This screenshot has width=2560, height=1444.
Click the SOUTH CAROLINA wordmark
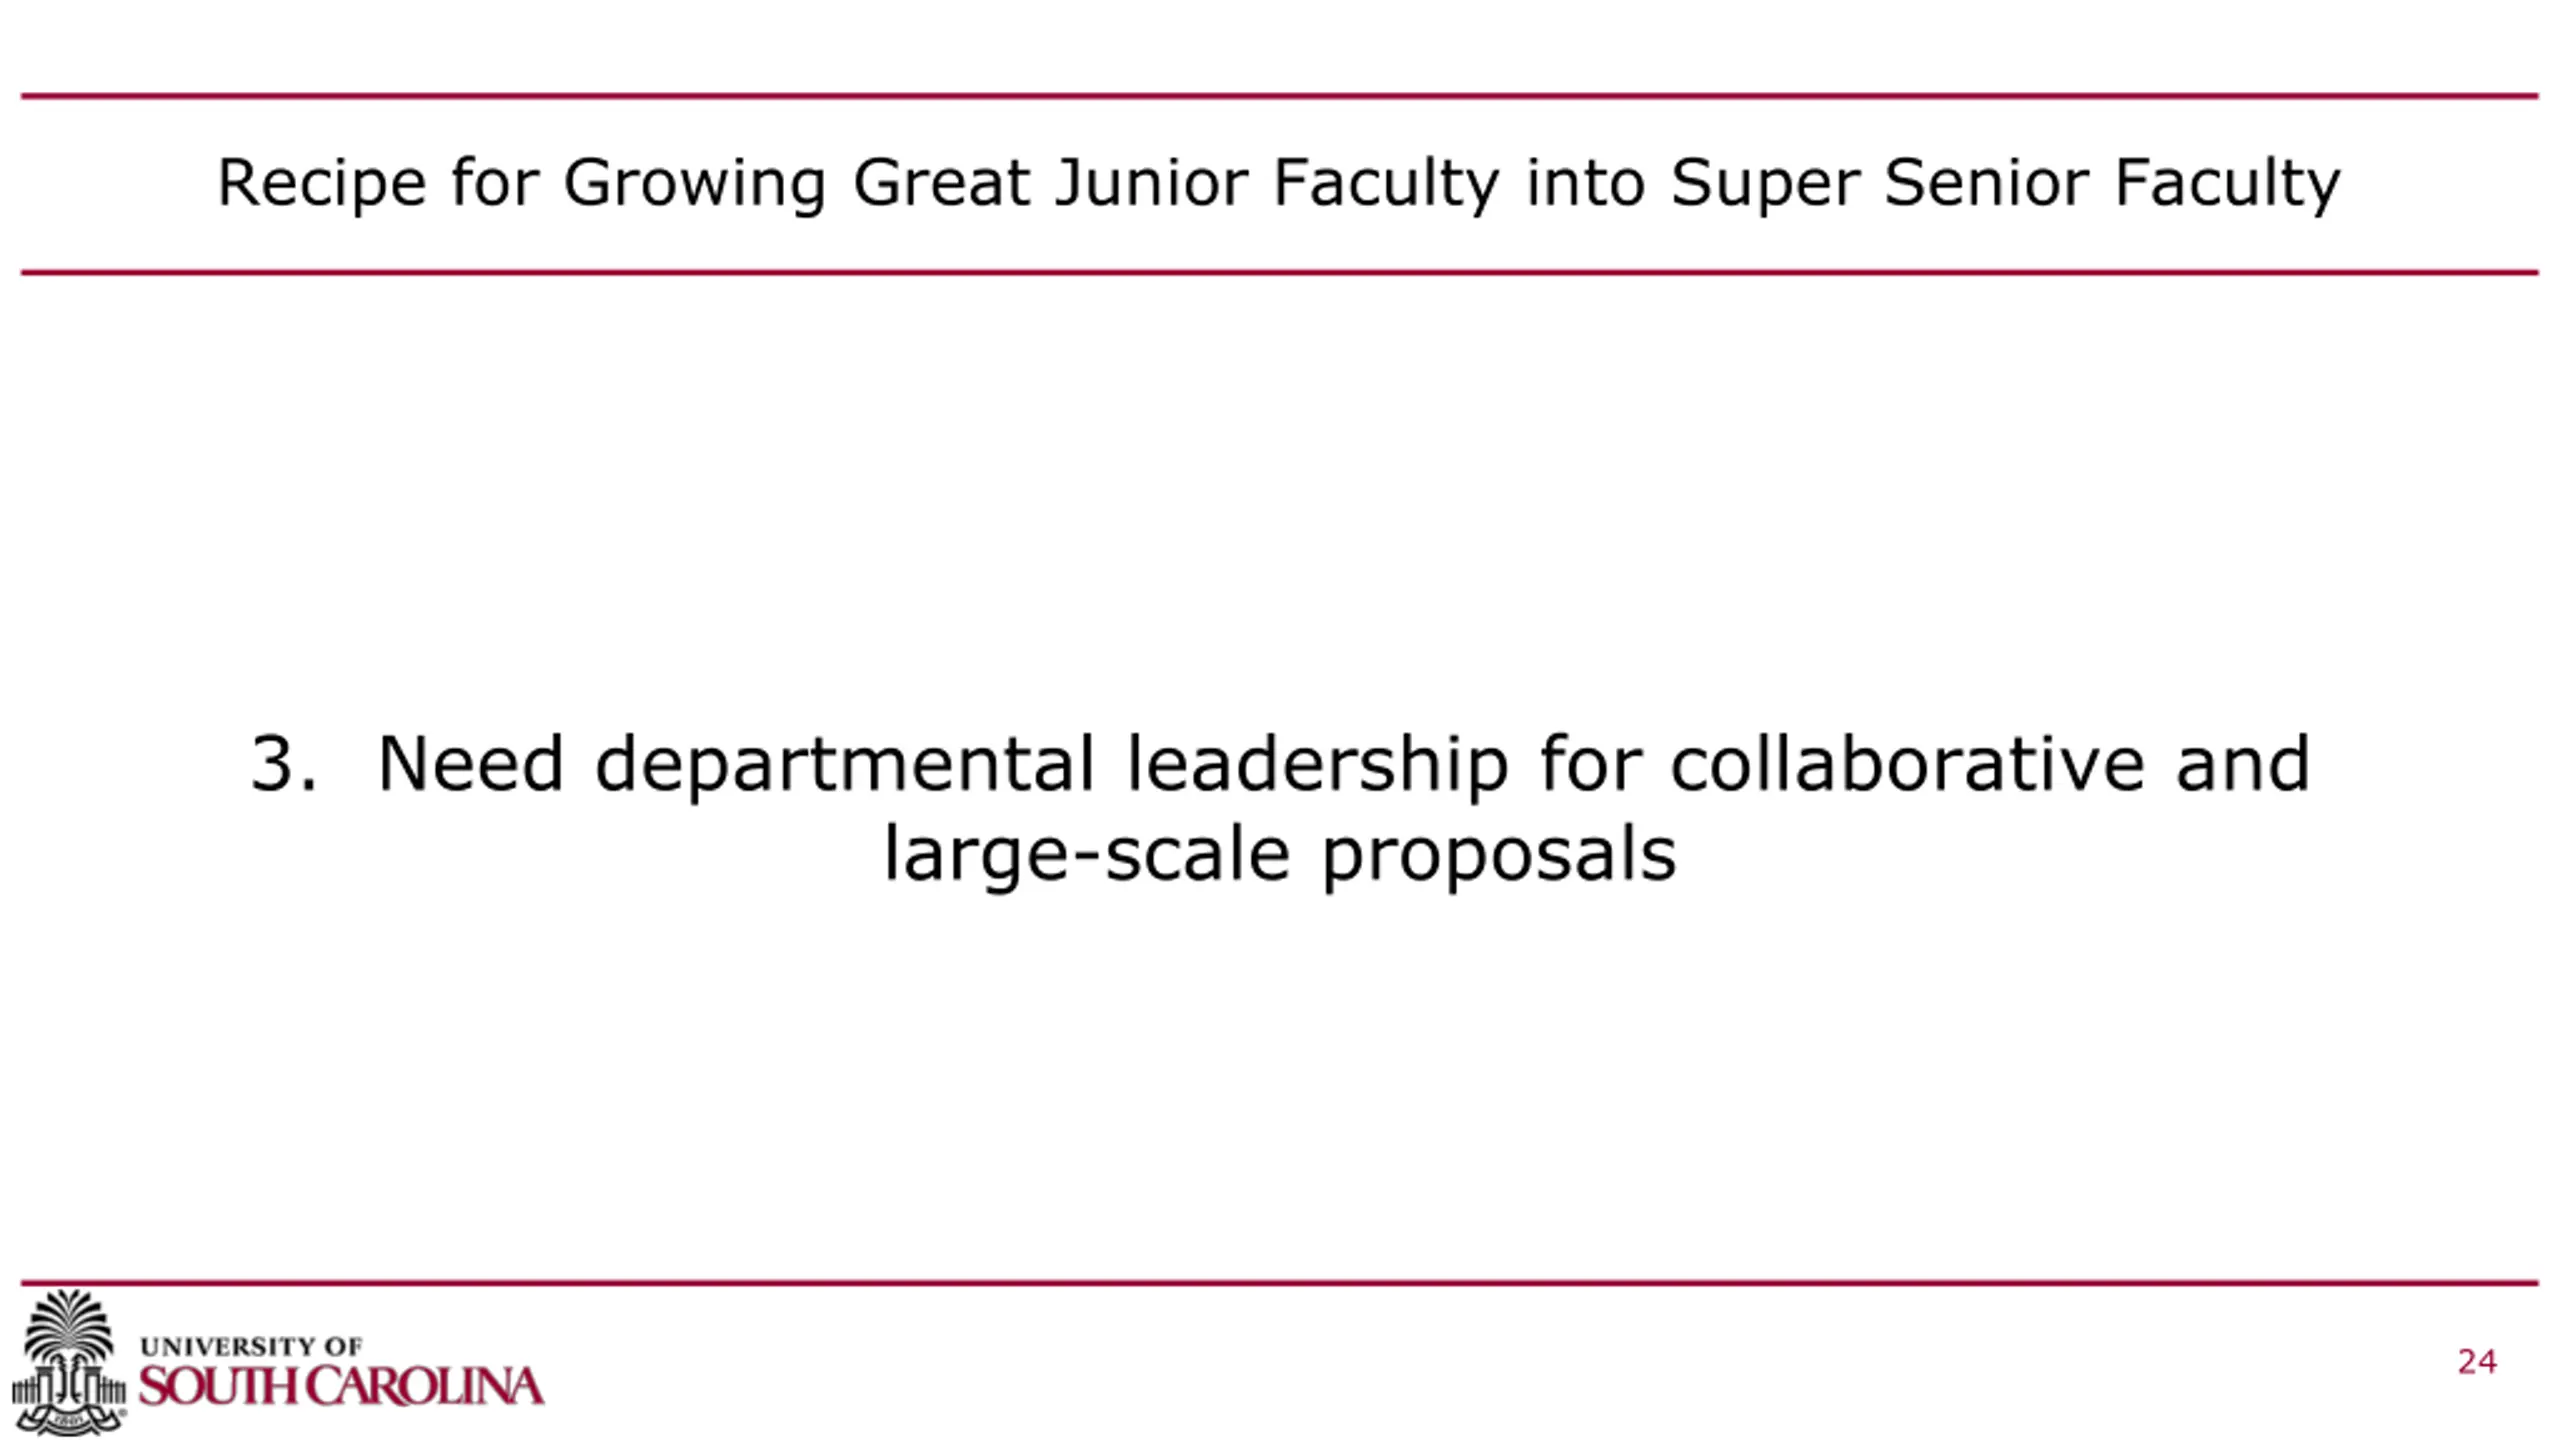(x=341, y=1387)
